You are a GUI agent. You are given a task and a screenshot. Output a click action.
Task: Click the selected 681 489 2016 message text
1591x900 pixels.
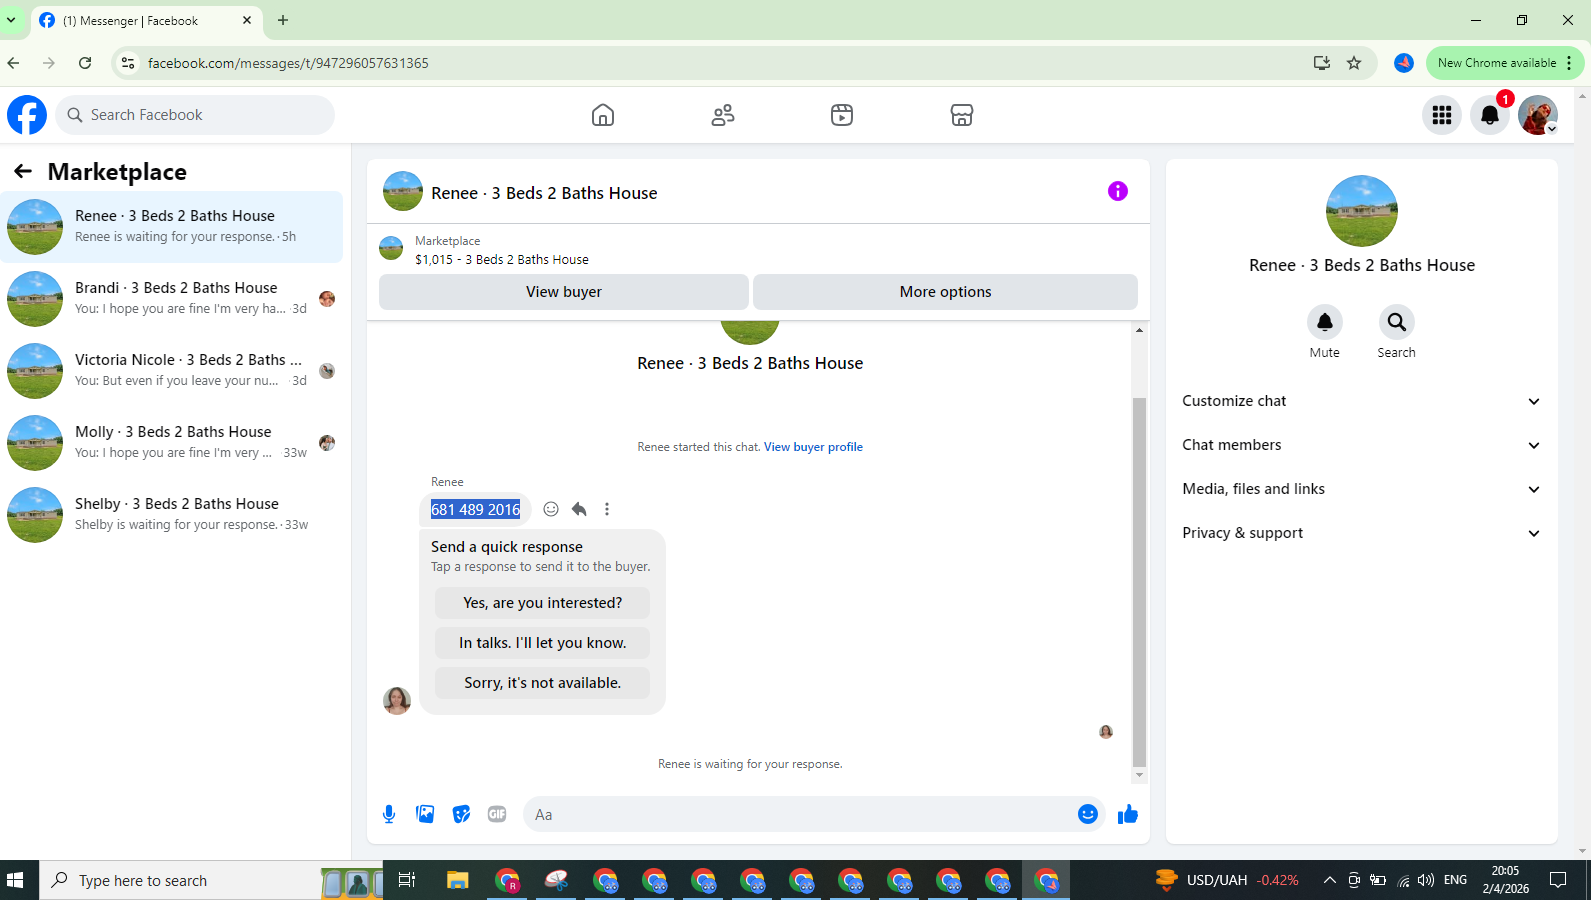[x=476, y=510]
